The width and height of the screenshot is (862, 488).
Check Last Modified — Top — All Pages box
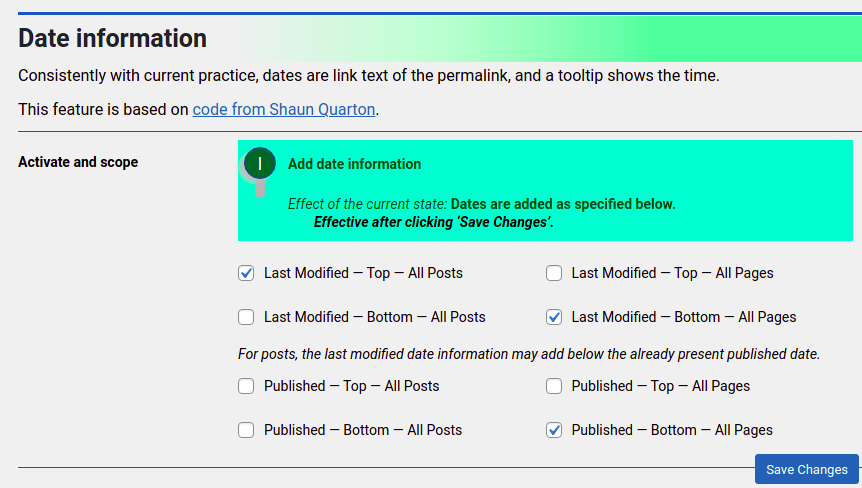[x=554, y=273]
